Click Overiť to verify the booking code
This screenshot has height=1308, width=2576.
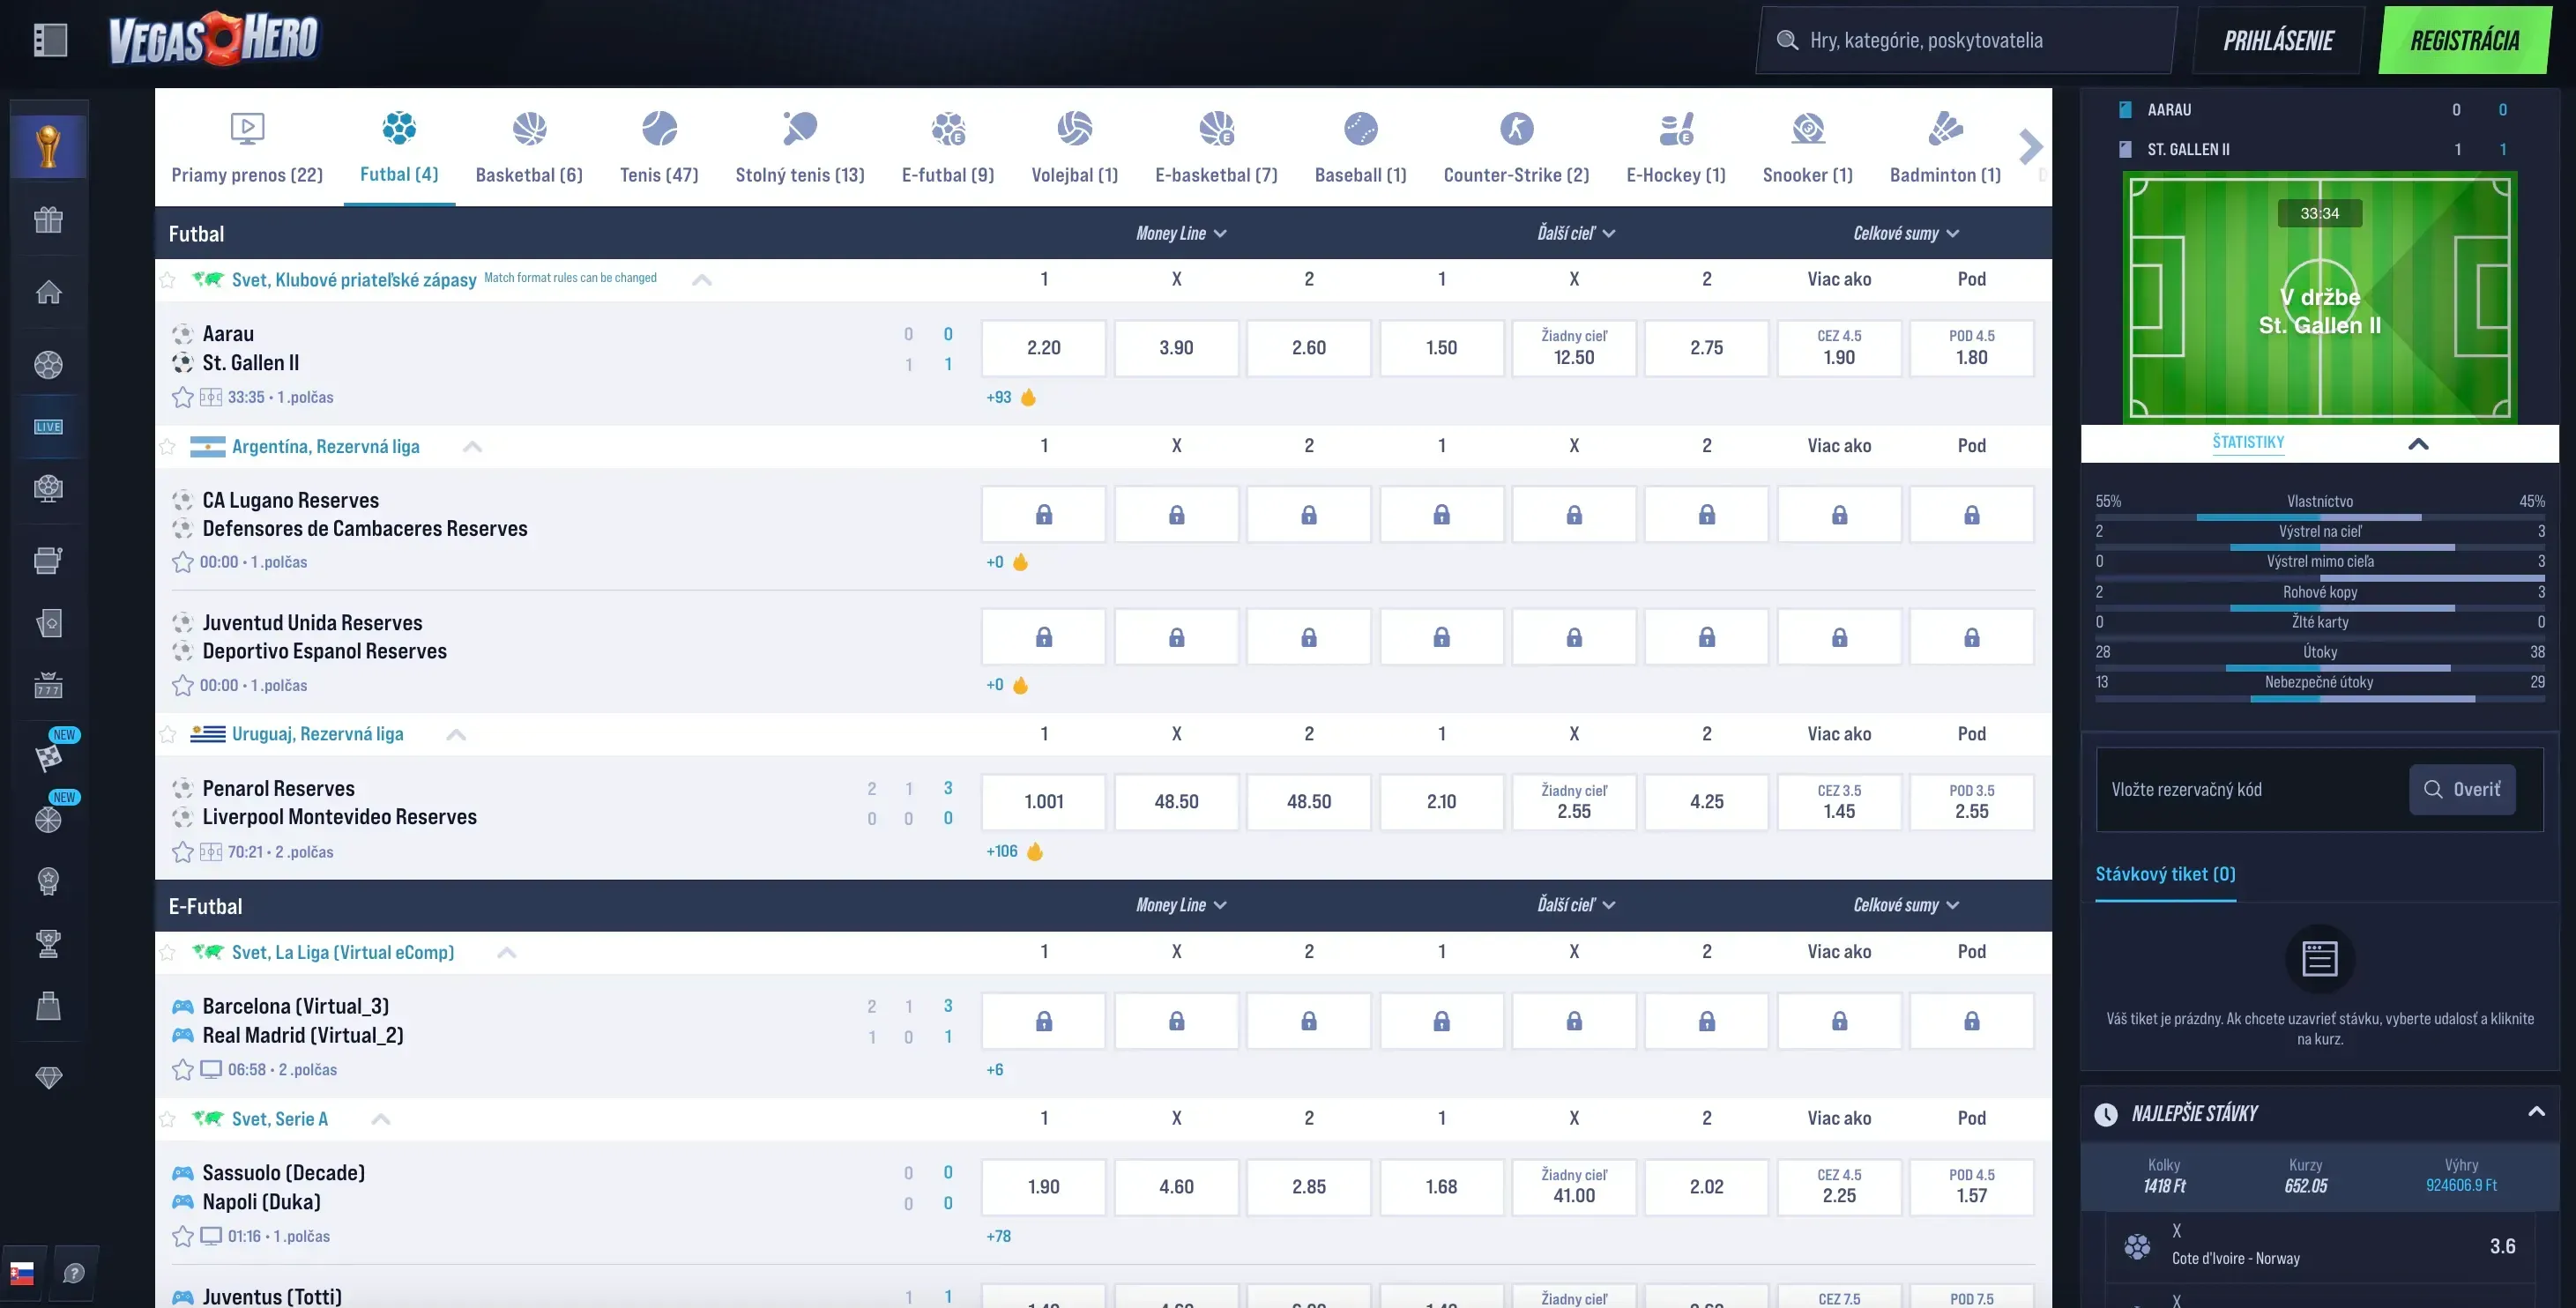click(2462, 789)
